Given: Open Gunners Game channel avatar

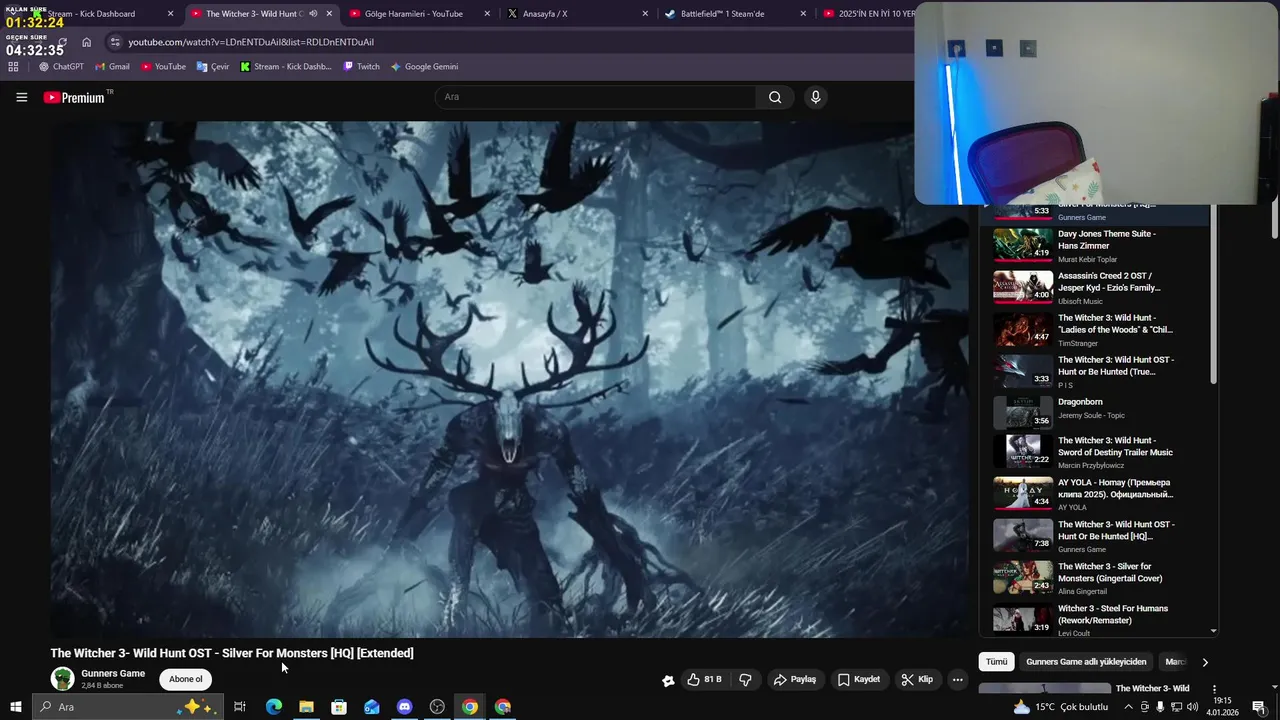Looking at the screenshot, I should tap(63, 679).
